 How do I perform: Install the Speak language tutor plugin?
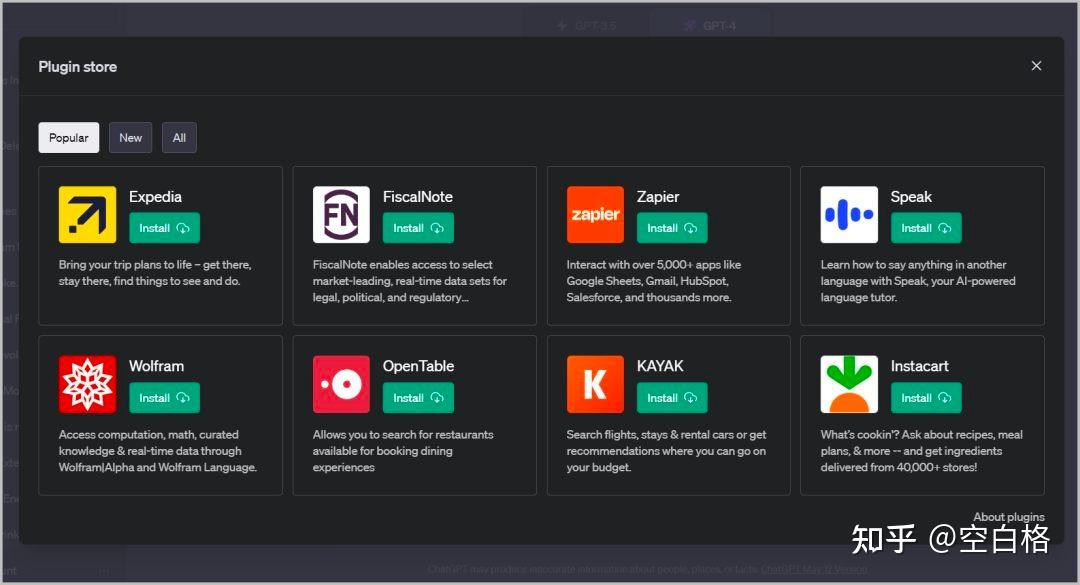[x=926, y=228]
